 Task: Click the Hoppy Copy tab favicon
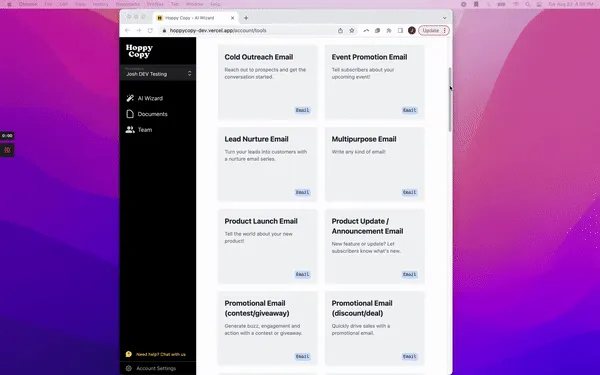[160, 18]
